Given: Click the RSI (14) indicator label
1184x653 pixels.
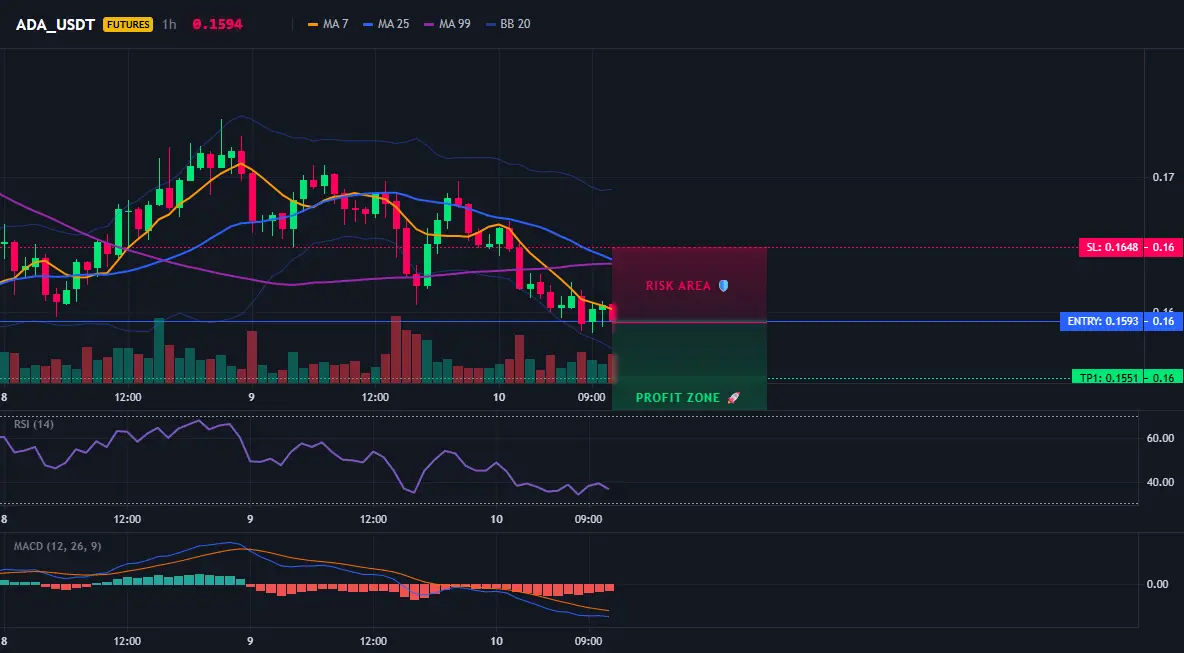Looking at the screenshot, I should tap(34, 424).
